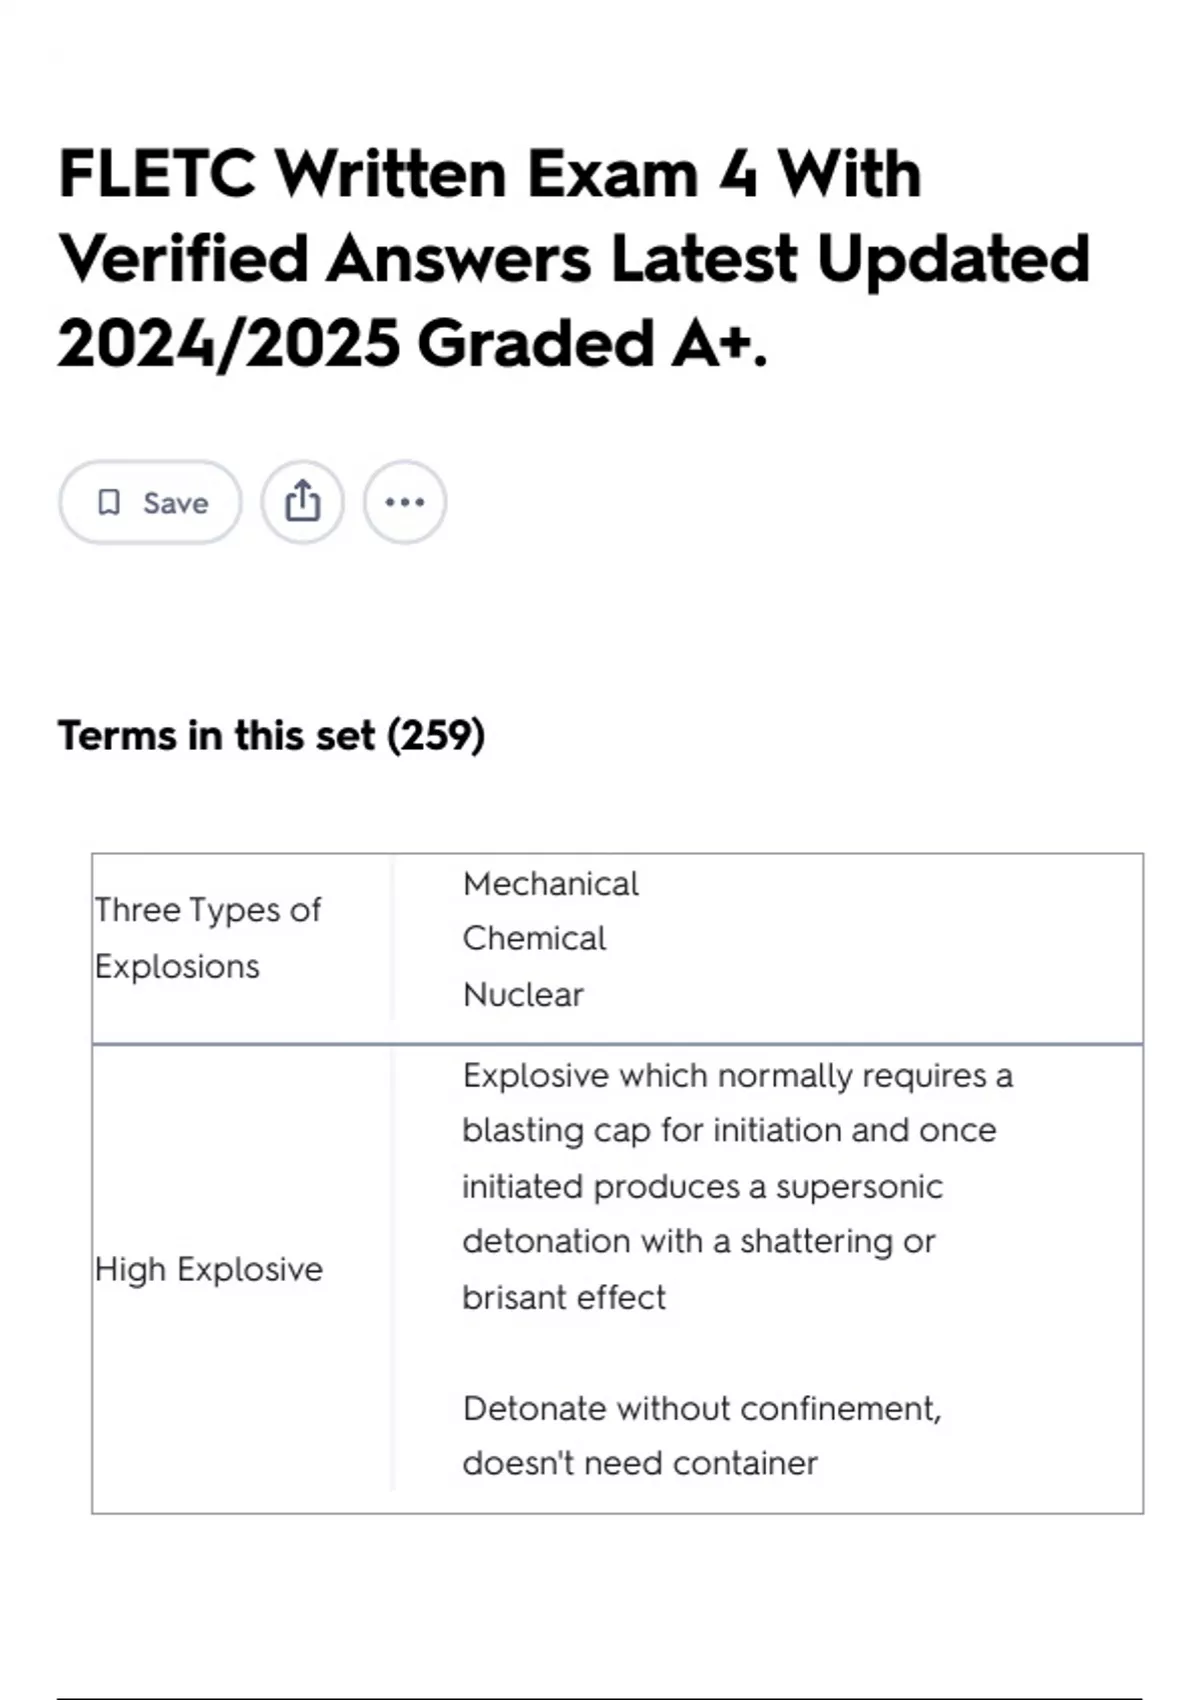
Task: Click "detonation with a shattering or" line
Action: [698, 1242]
